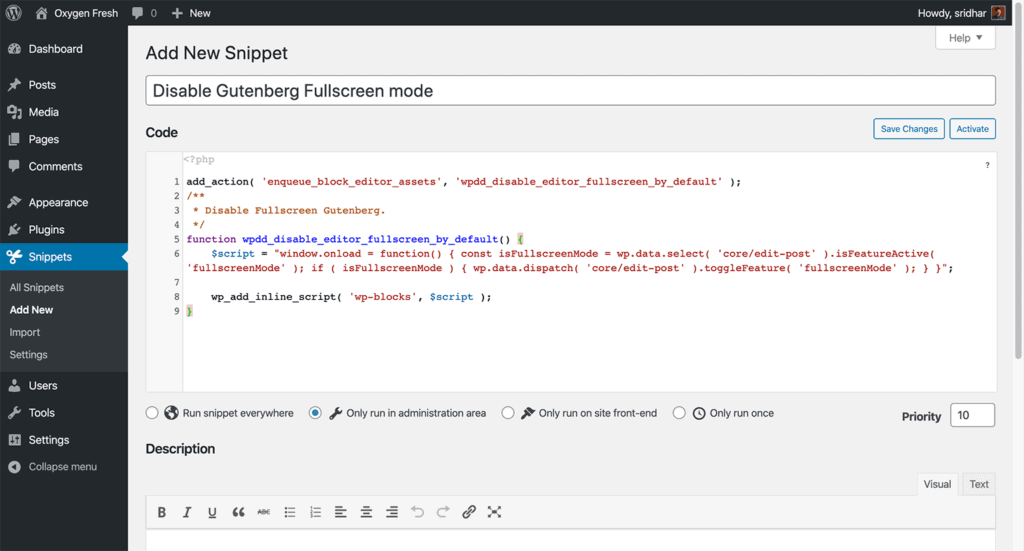Screen dimensions: 1024x551
Task: Select Only run on site front-end
Action: point(508,413)
